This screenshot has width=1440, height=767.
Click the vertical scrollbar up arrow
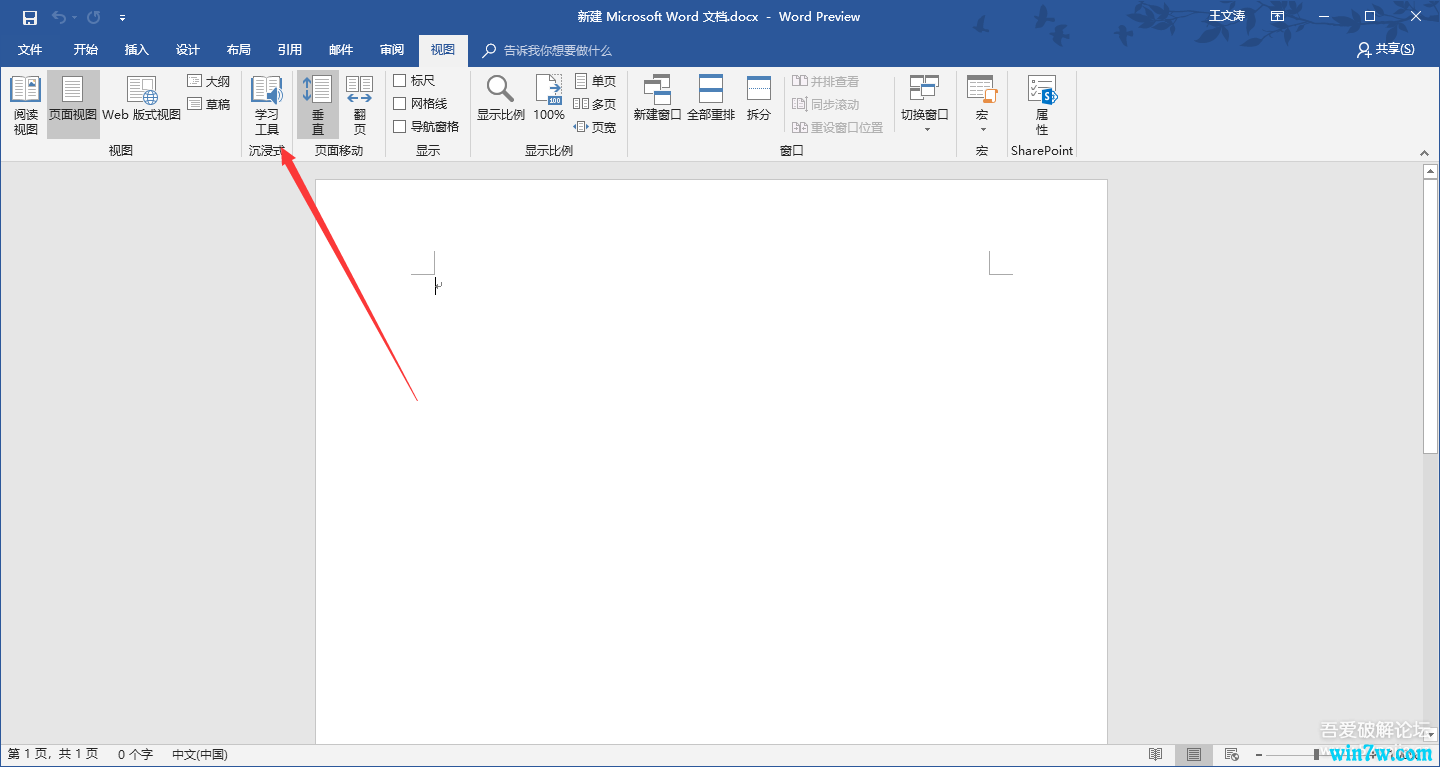click(1431, 172)
